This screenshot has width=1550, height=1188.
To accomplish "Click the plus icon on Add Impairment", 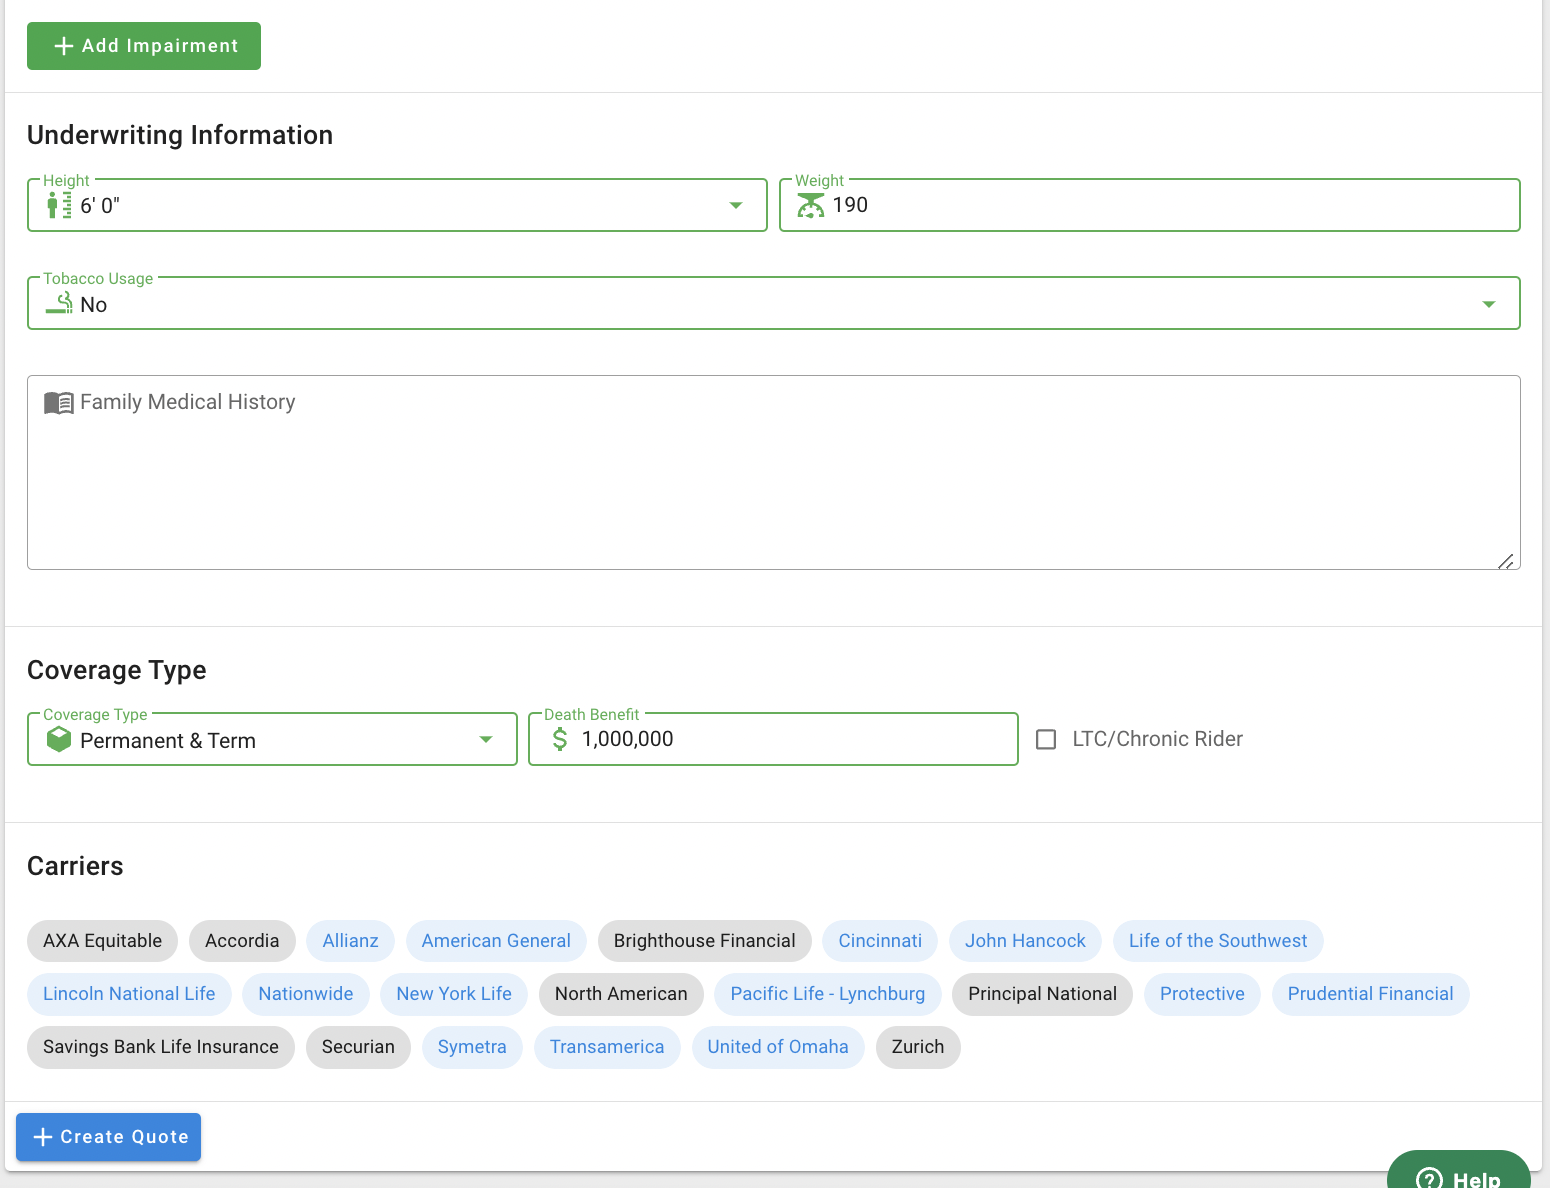I will tap(64, 46).
